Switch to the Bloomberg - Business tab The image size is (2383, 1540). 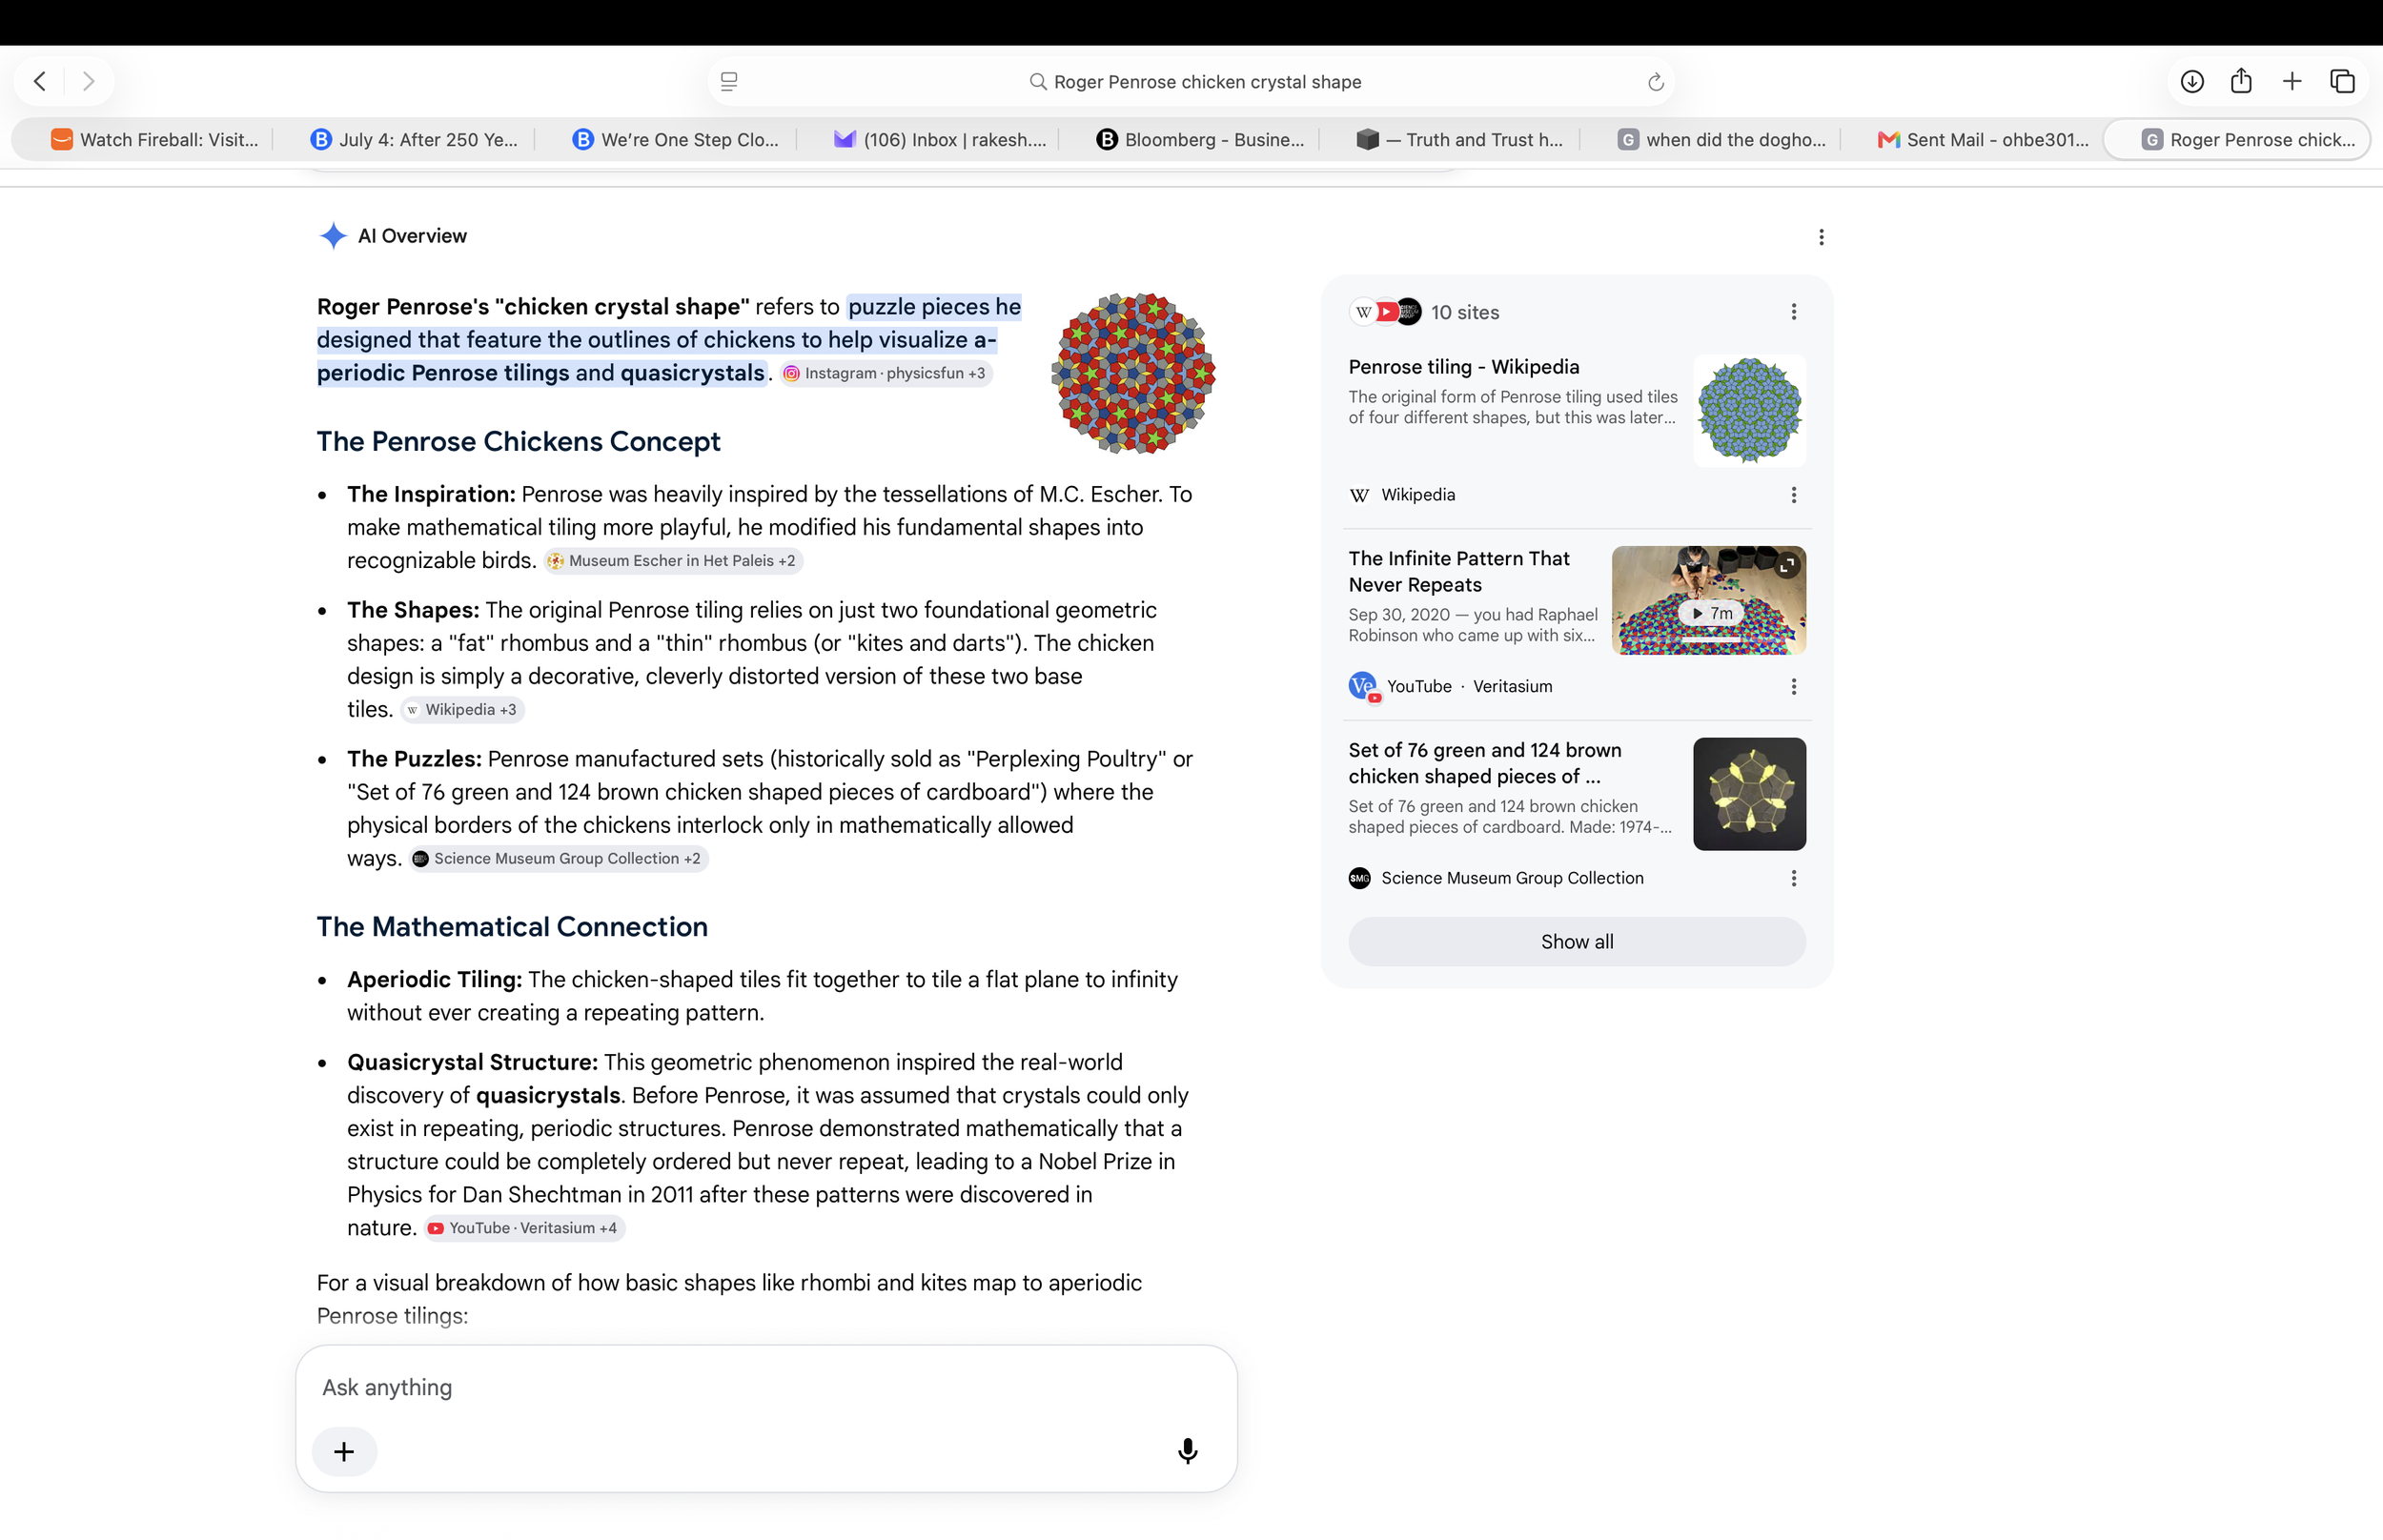(x=1200, y=140)
